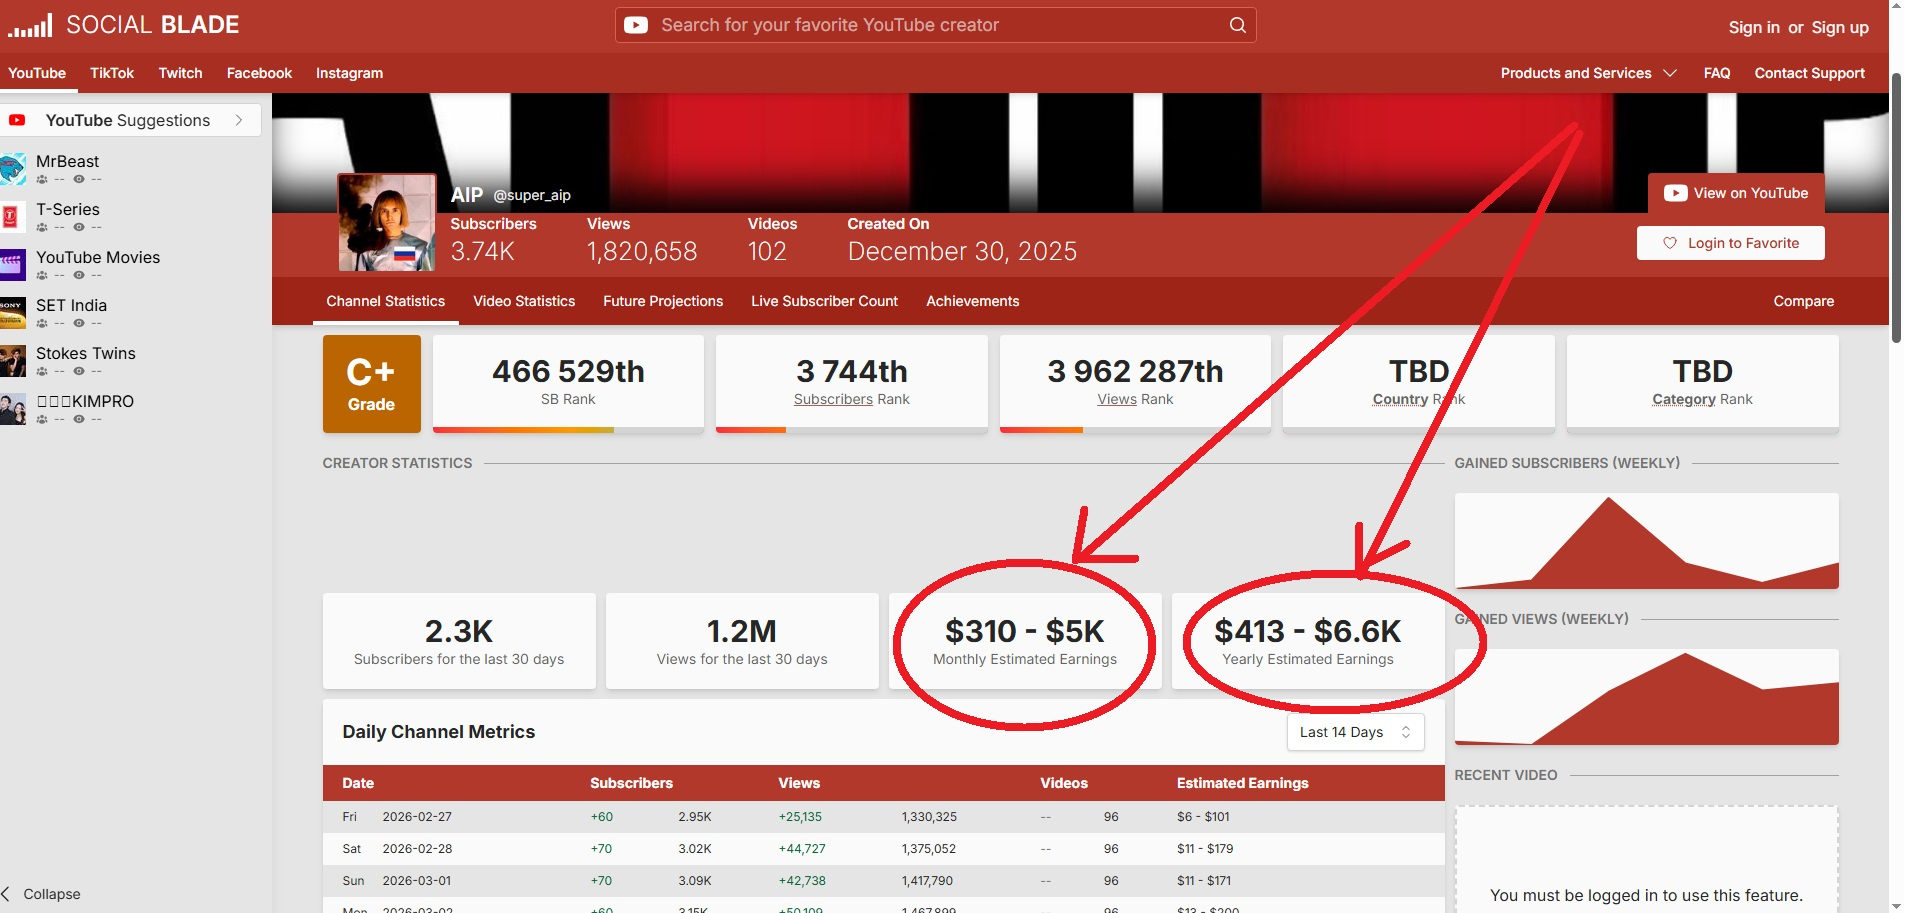Open the Future Projections tab

point(662,301)
